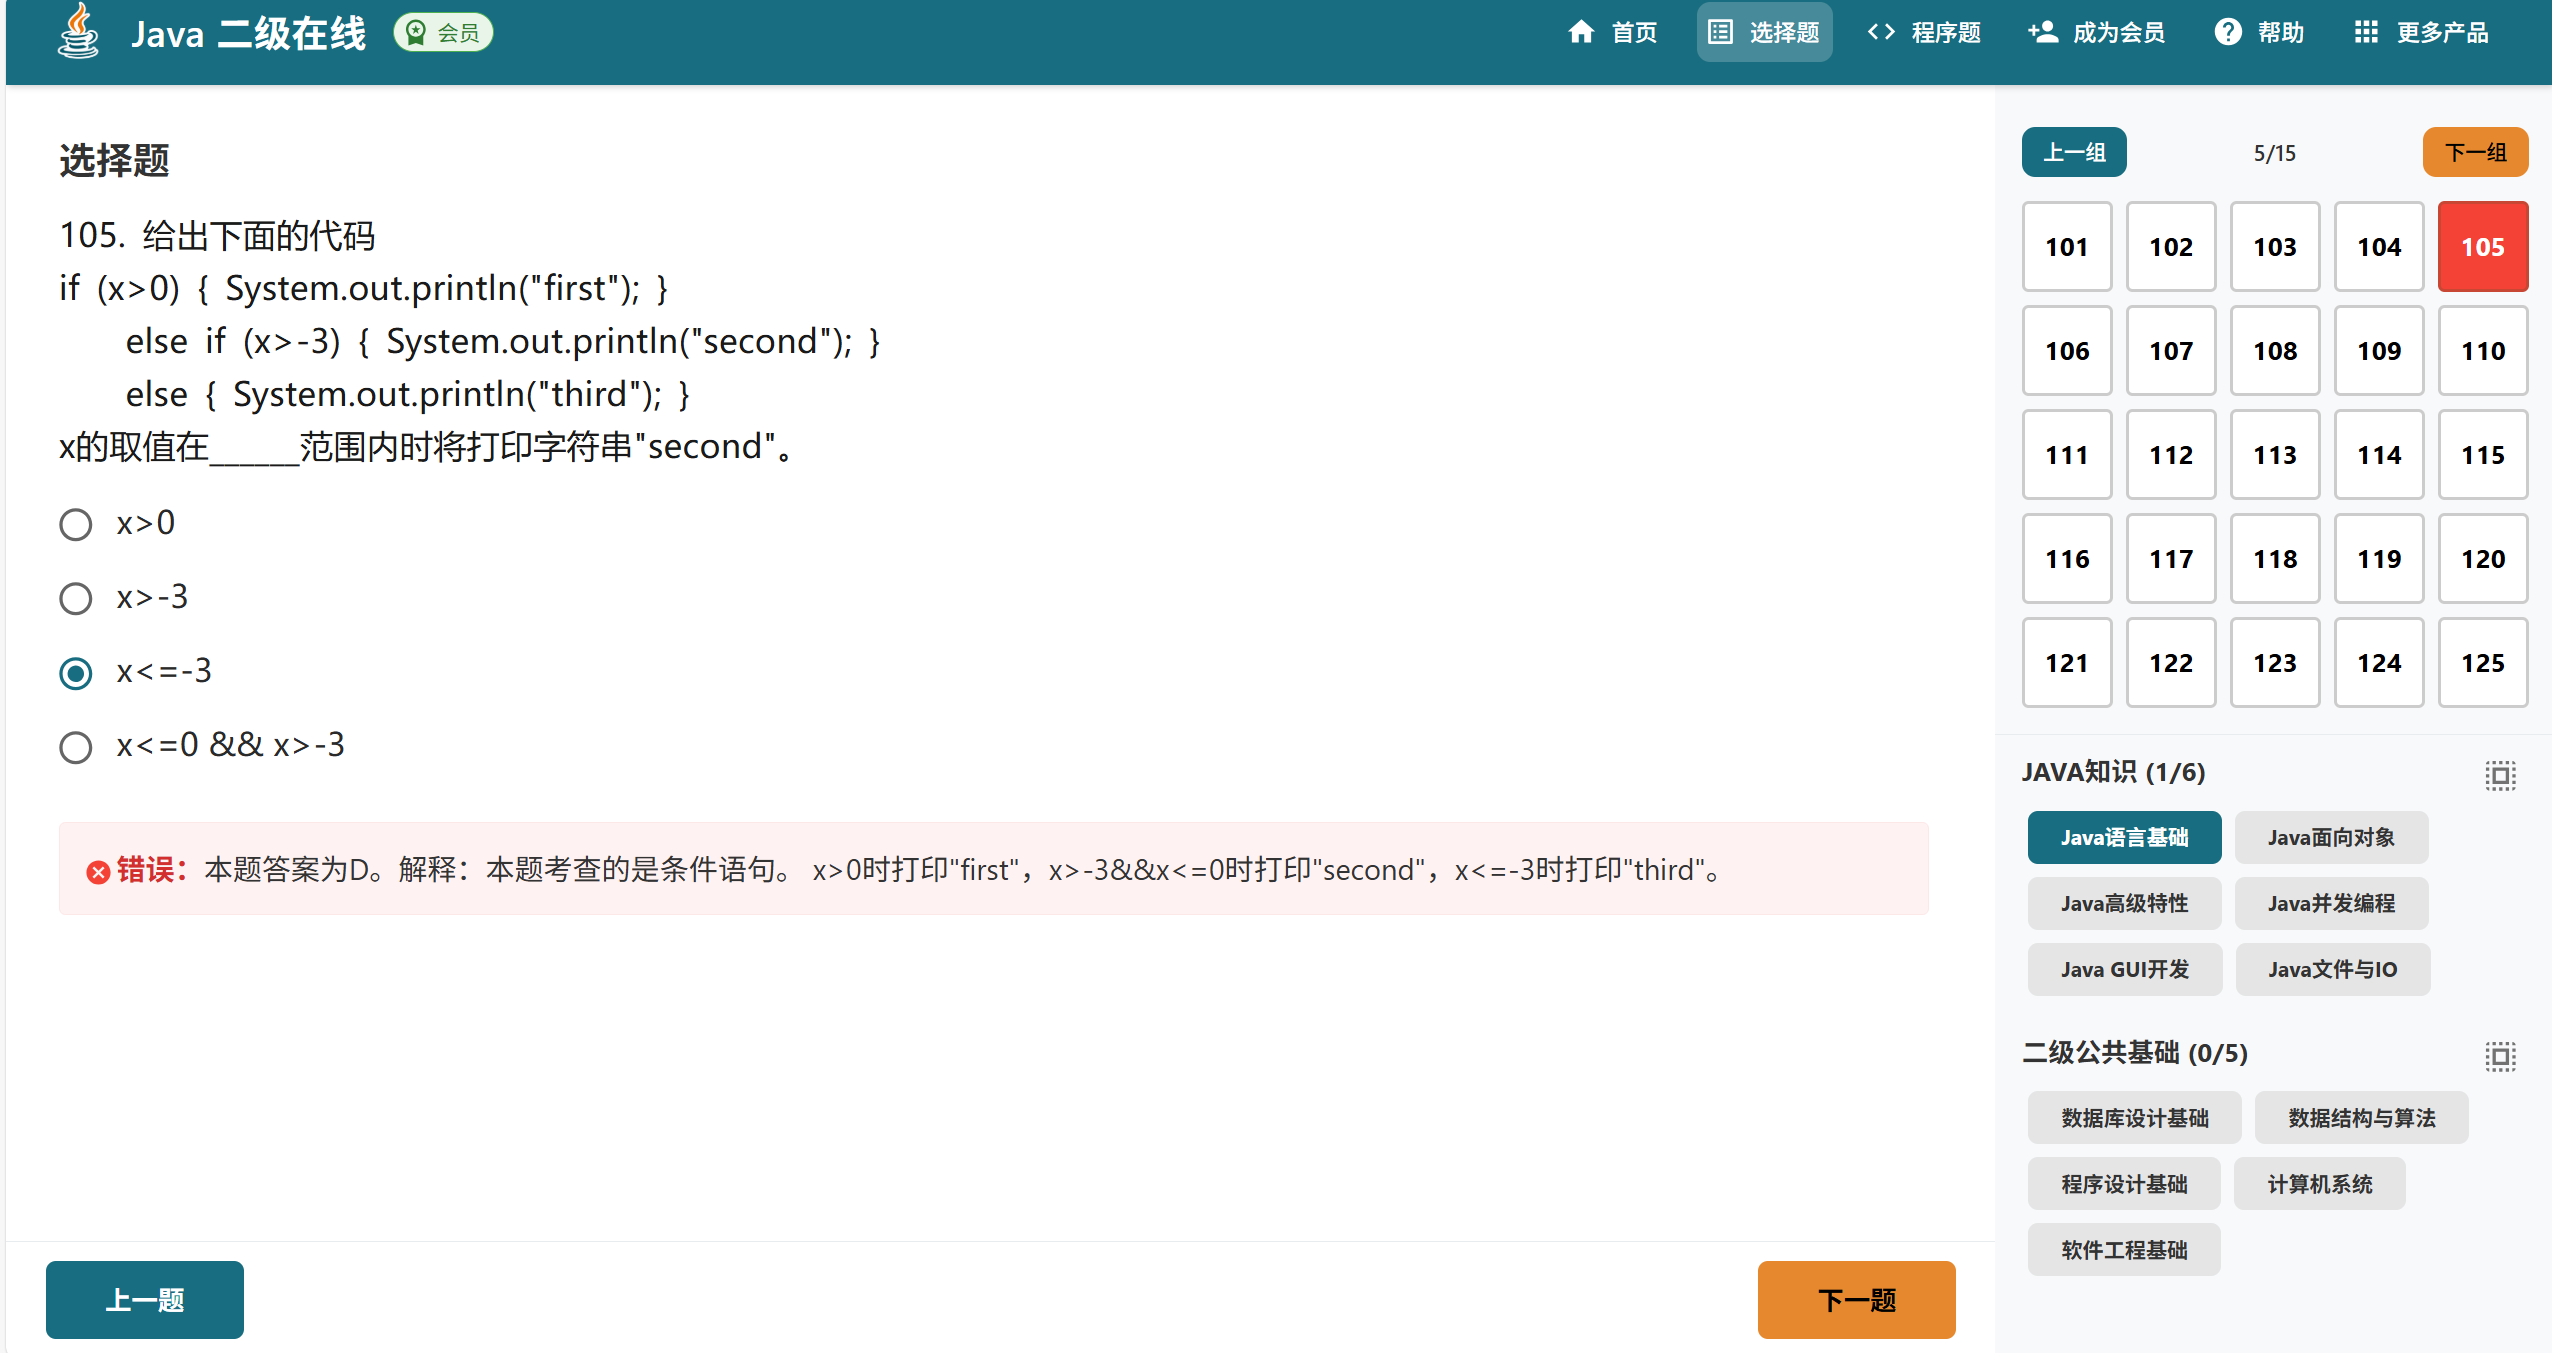Jump to question 102
The height and width of the screenshot is (1353, 2552).
pyautogui.click(x=2171, y=247)
